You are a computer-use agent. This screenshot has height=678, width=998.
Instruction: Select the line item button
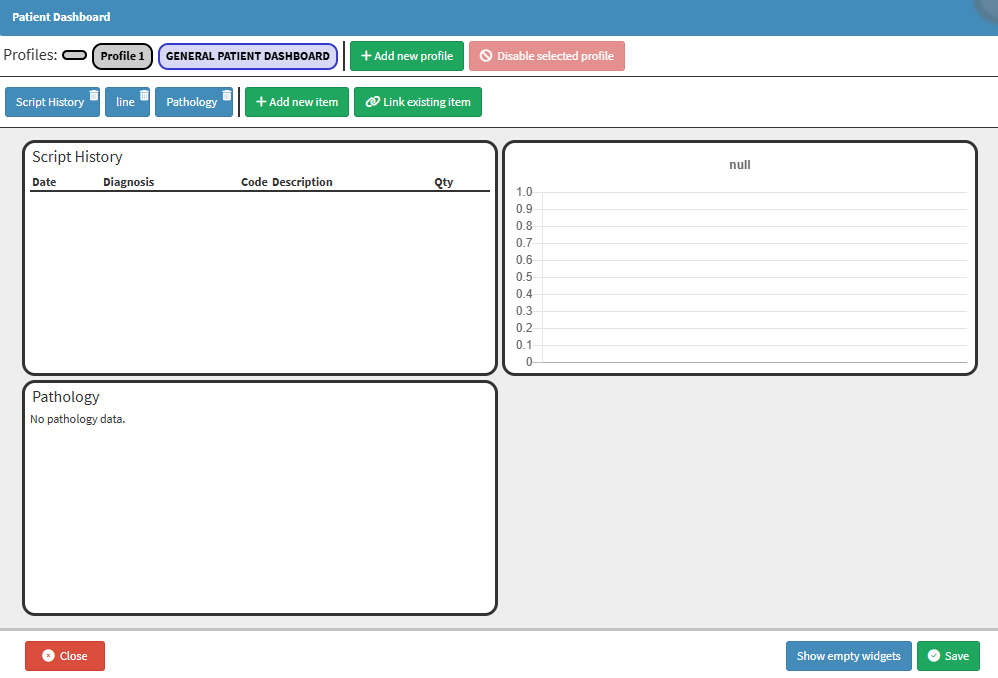click(125, 102)
